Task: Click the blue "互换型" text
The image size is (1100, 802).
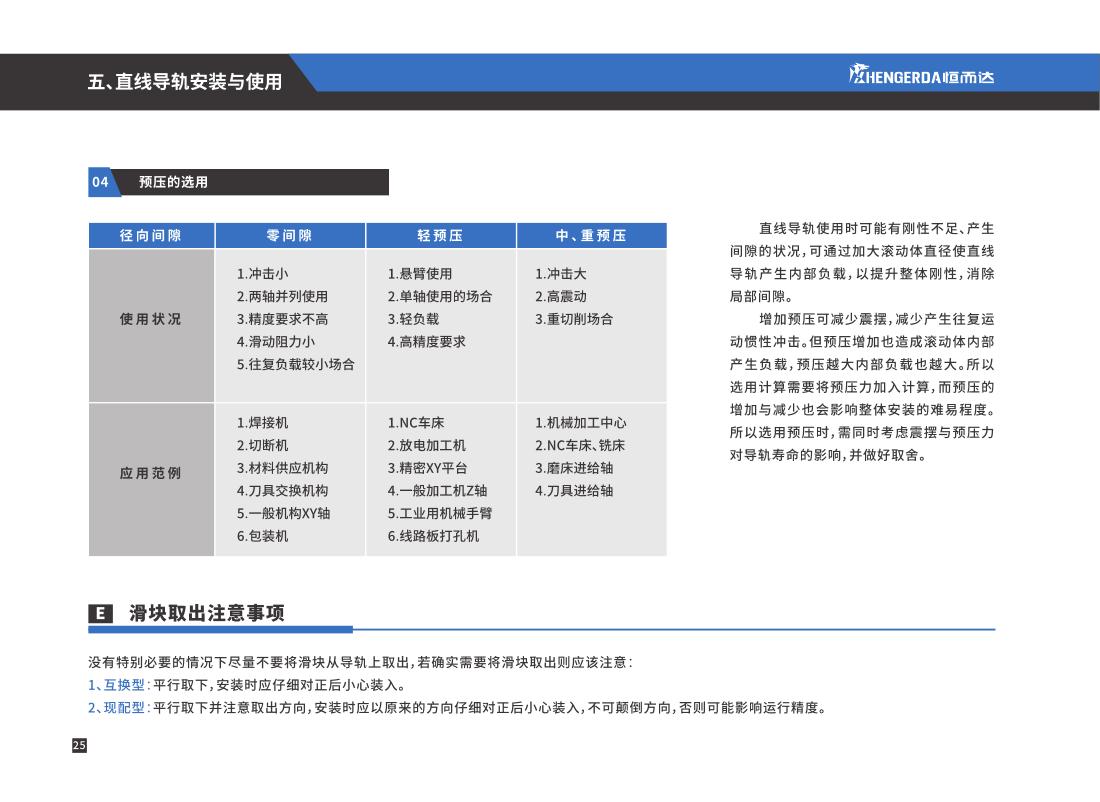Action: 124,686
